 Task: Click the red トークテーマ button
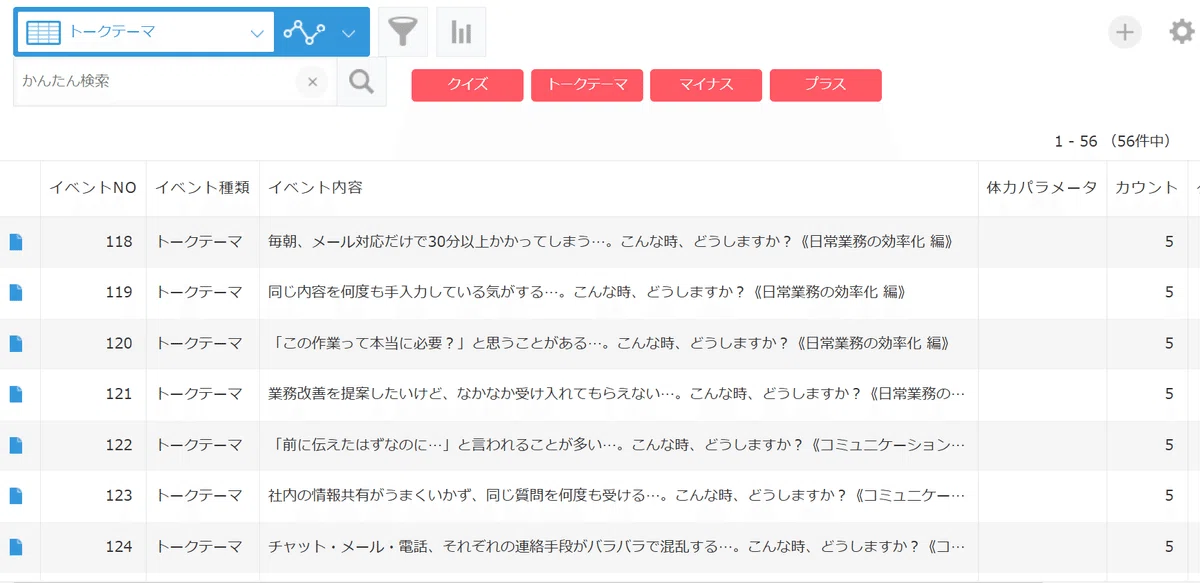click(x=586, y=85)
